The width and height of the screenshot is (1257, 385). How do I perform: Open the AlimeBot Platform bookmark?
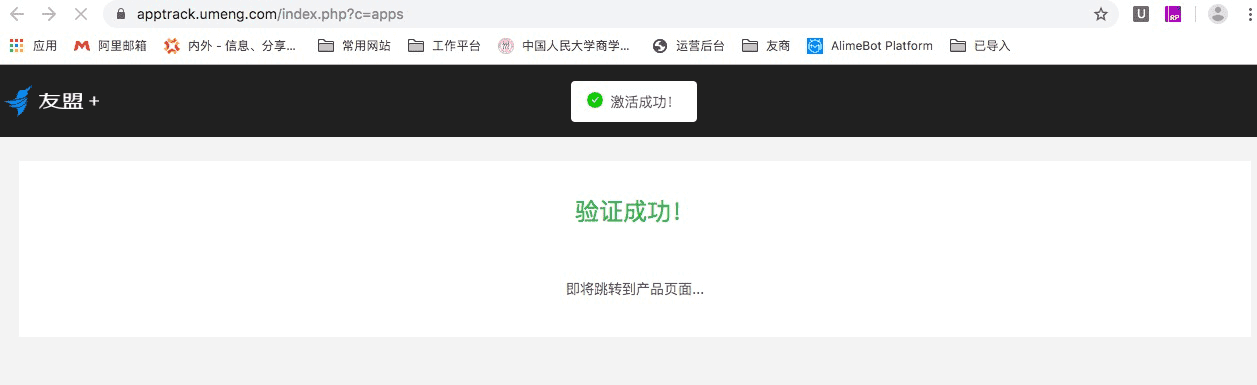870,46
